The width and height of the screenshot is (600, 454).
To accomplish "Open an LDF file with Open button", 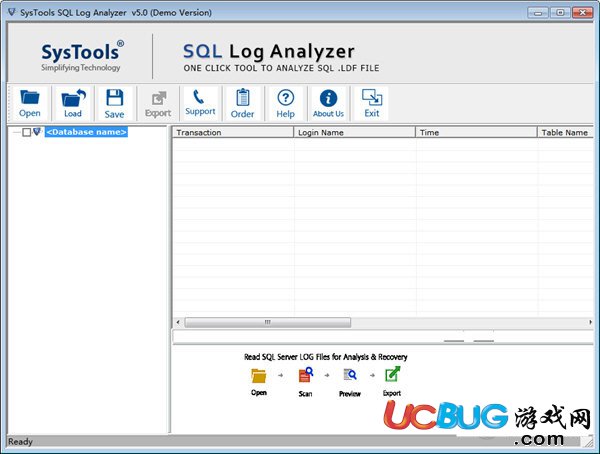I will tap(30, 103).
